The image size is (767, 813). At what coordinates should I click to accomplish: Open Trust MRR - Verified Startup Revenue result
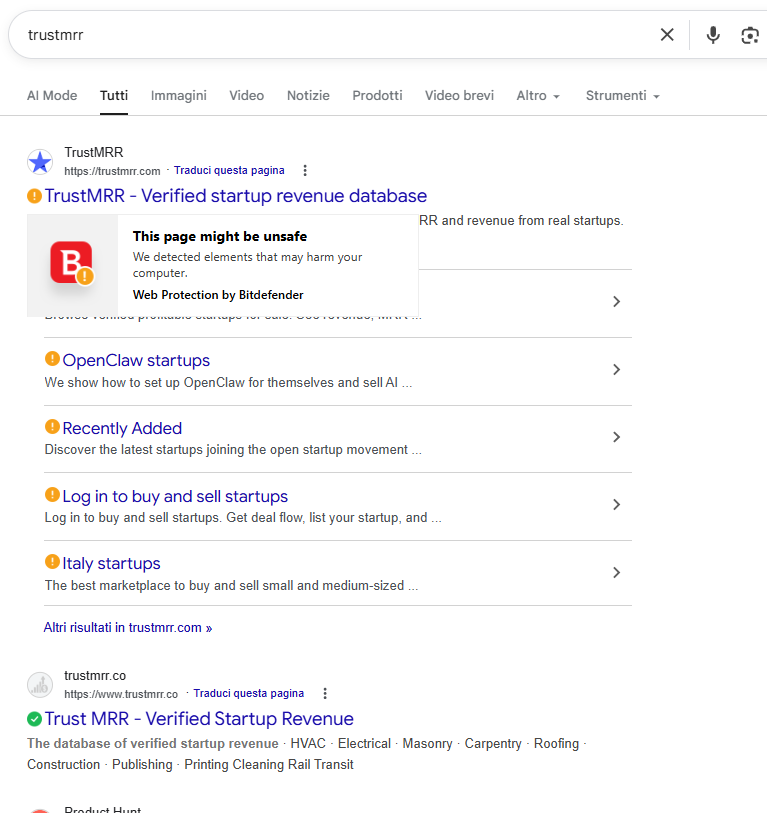[x=199, y=719]
